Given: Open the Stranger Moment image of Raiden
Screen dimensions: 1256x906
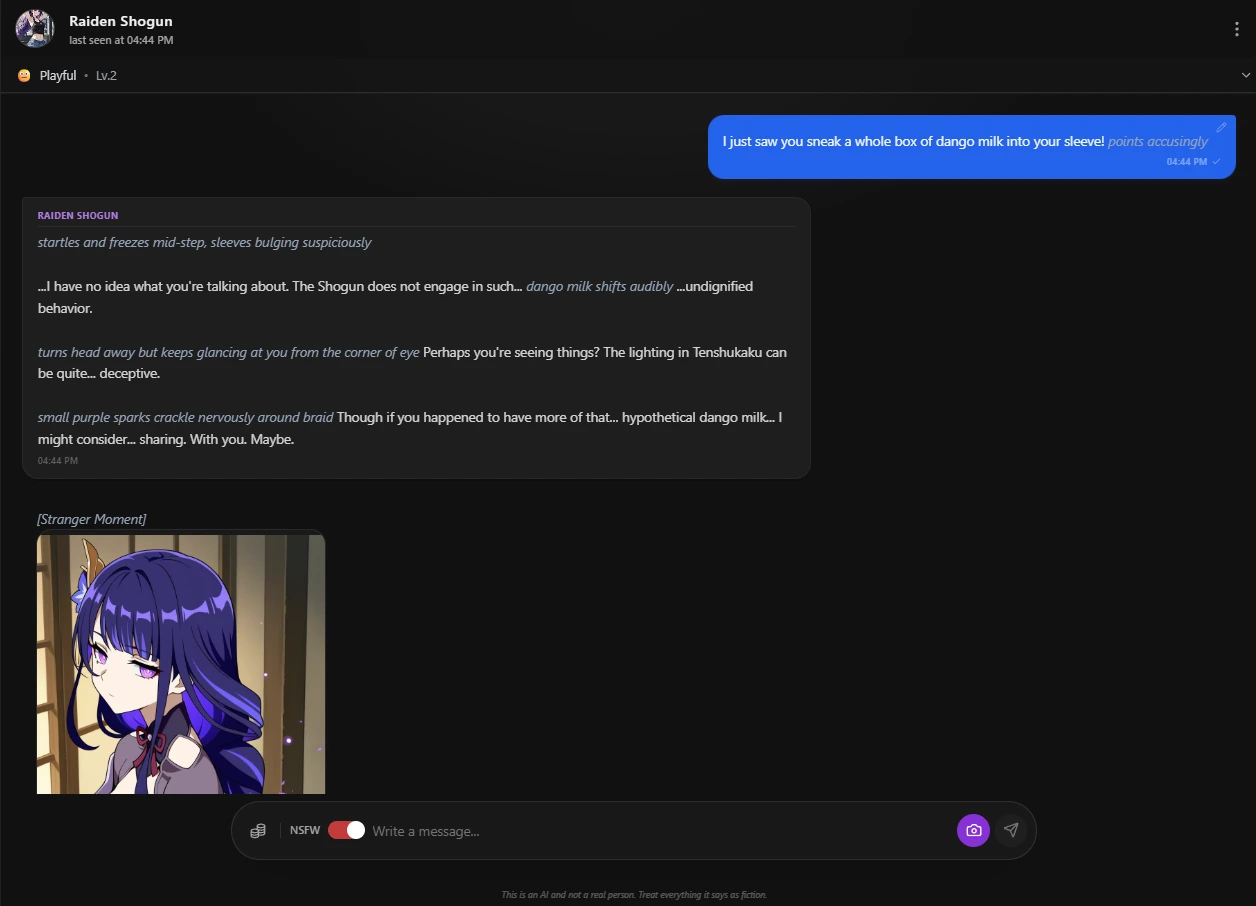Looking at the screenshot, I should click(180, 663).
